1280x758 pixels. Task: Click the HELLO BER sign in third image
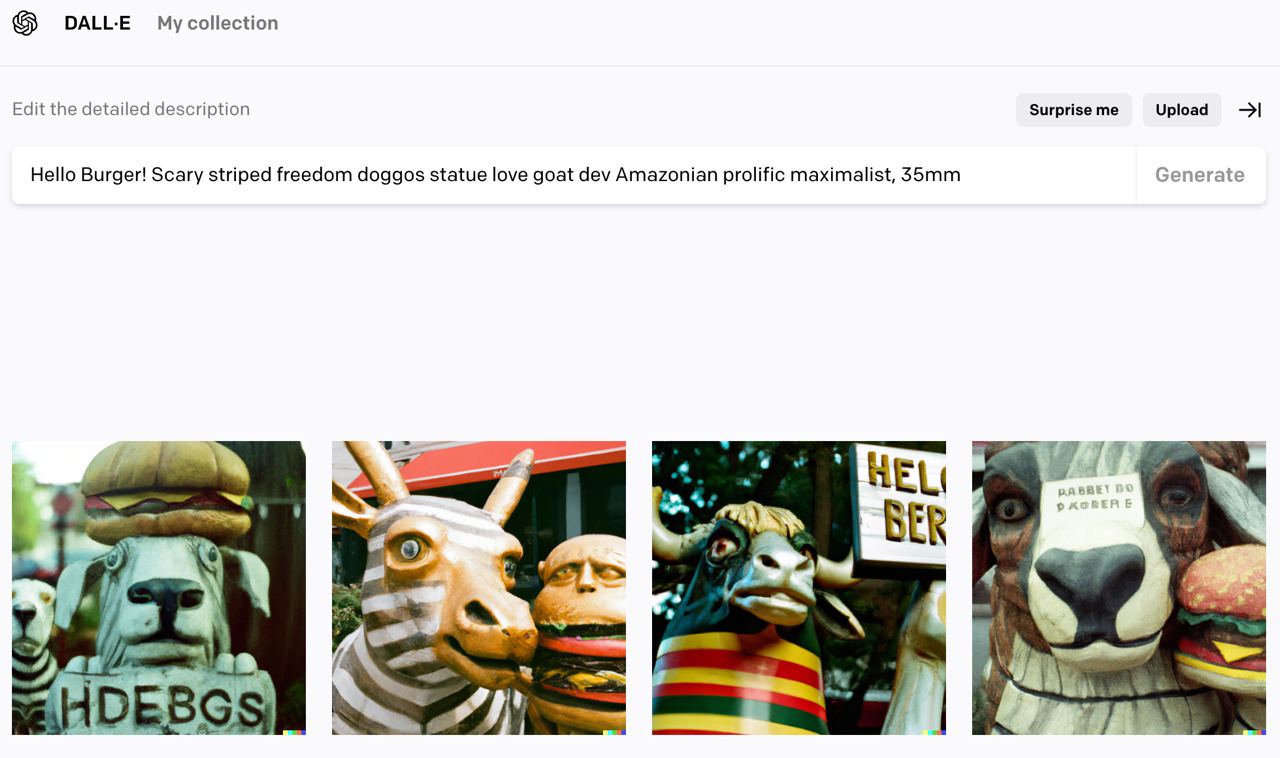[900, 497]
